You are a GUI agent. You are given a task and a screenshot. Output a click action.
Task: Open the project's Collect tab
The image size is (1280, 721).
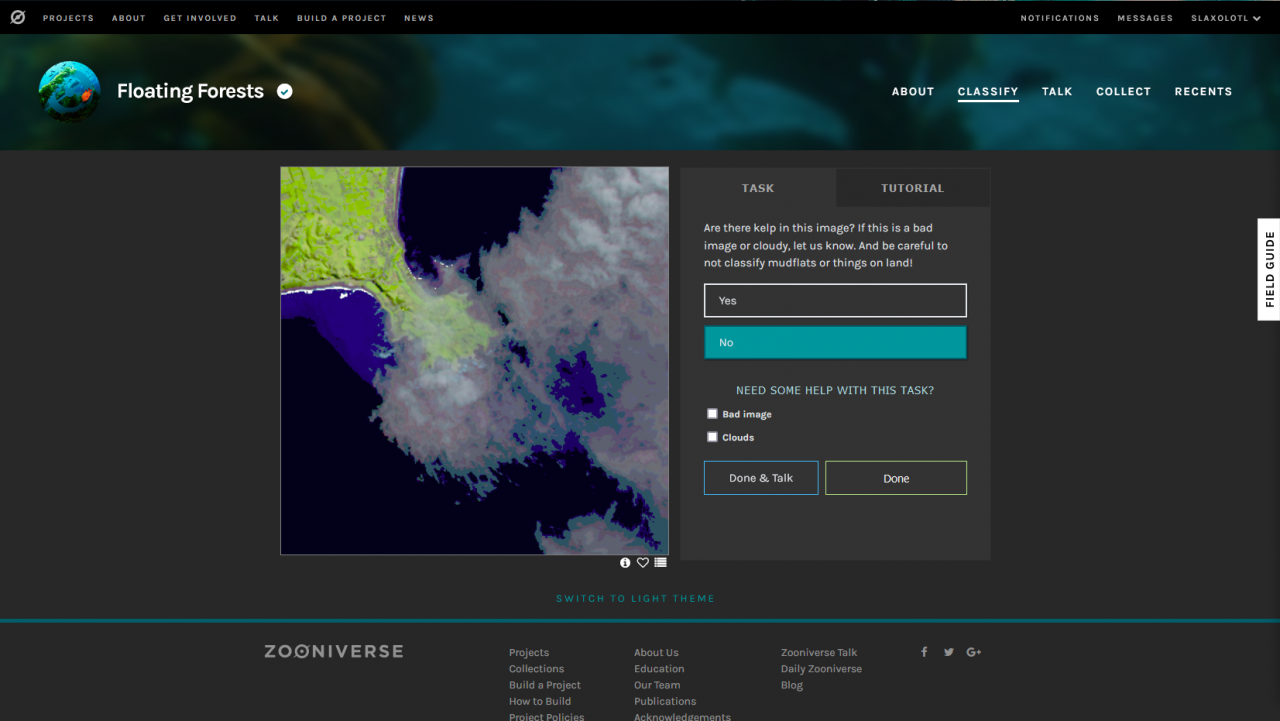pyautogui.click(x=1124, y=91)
